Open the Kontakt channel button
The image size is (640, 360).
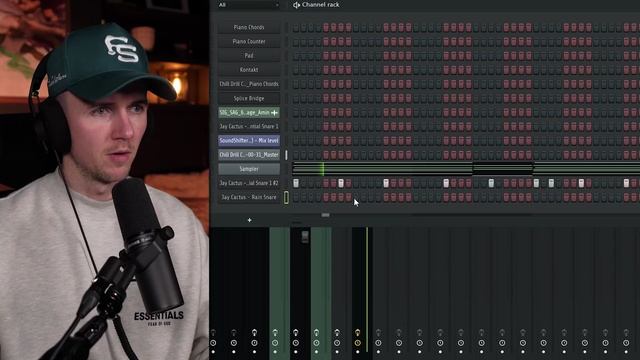click(x=249, y=70)
